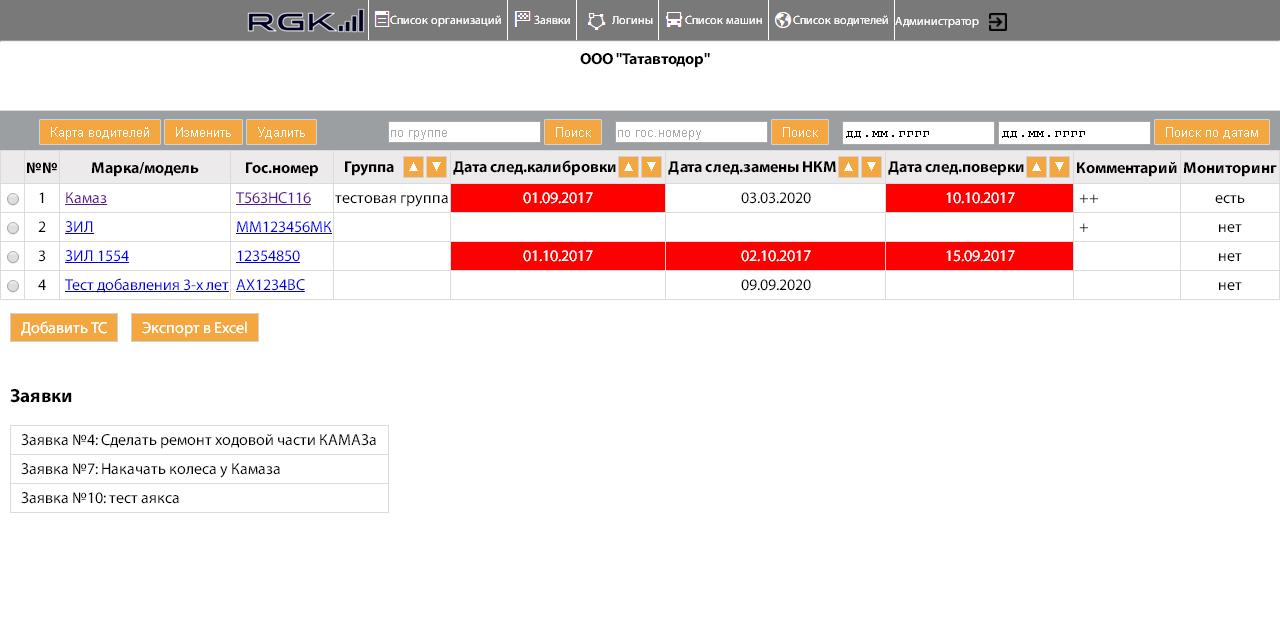Viewport: 1280px width, 637px height.
Task: Open Список водителей menu item
Action: click(x=832, y=20)
